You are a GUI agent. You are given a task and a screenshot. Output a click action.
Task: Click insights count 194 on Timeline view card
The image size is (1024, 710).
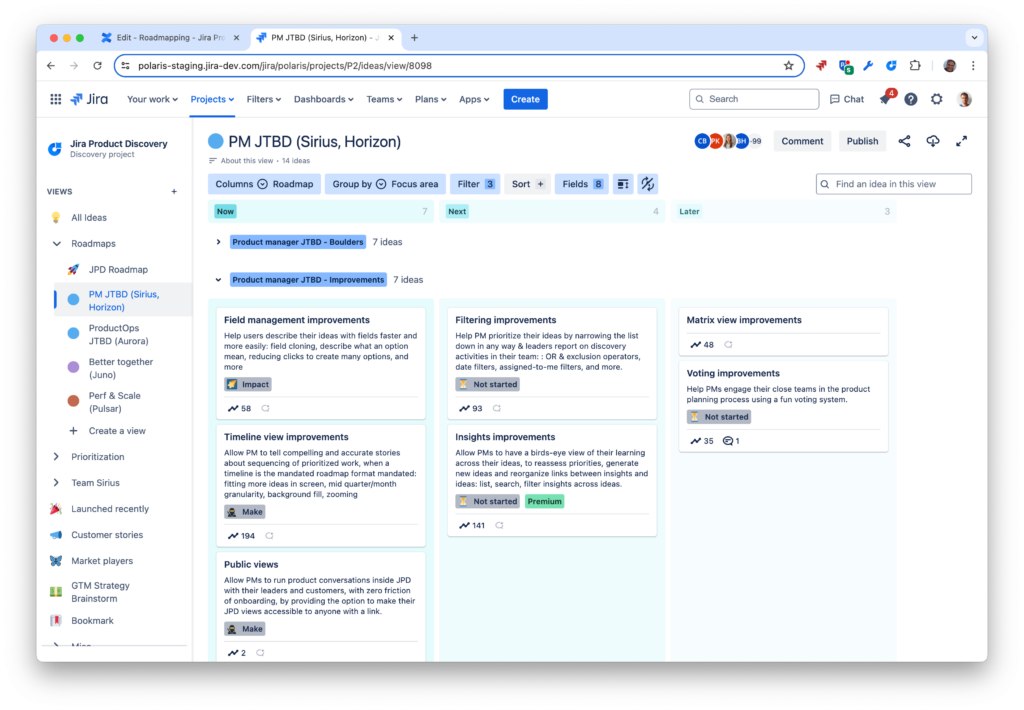pyautogui.click(x=241, y=536)
